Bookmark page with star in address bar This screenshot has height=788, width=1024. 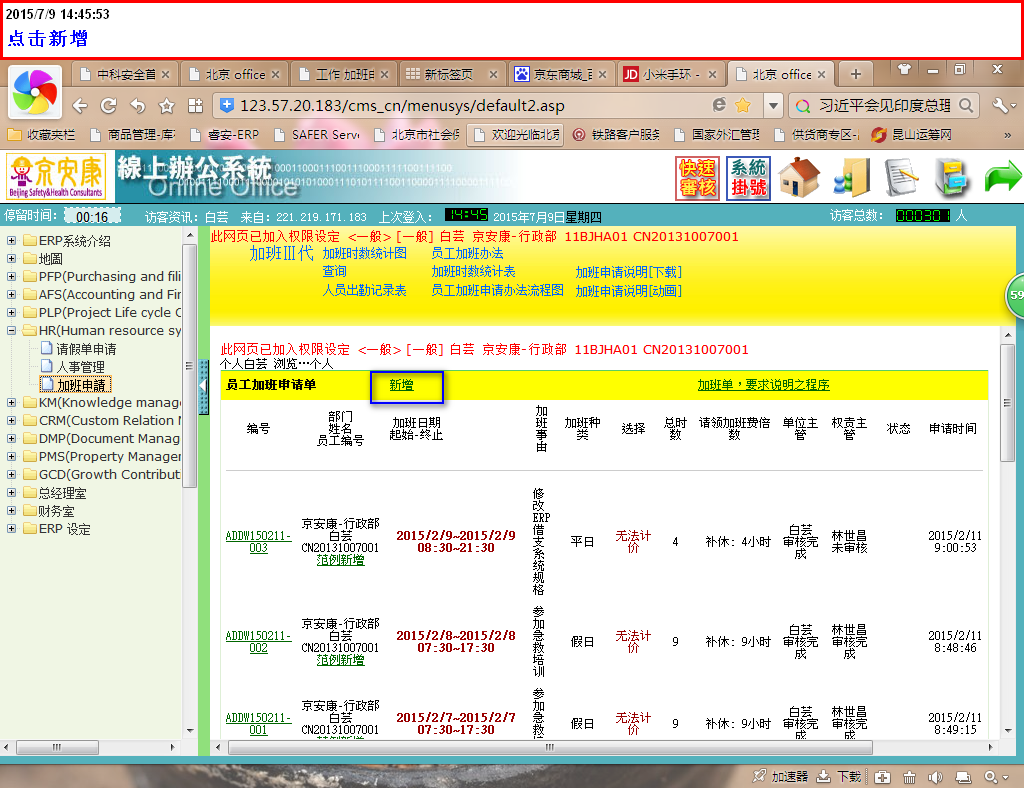743,105
